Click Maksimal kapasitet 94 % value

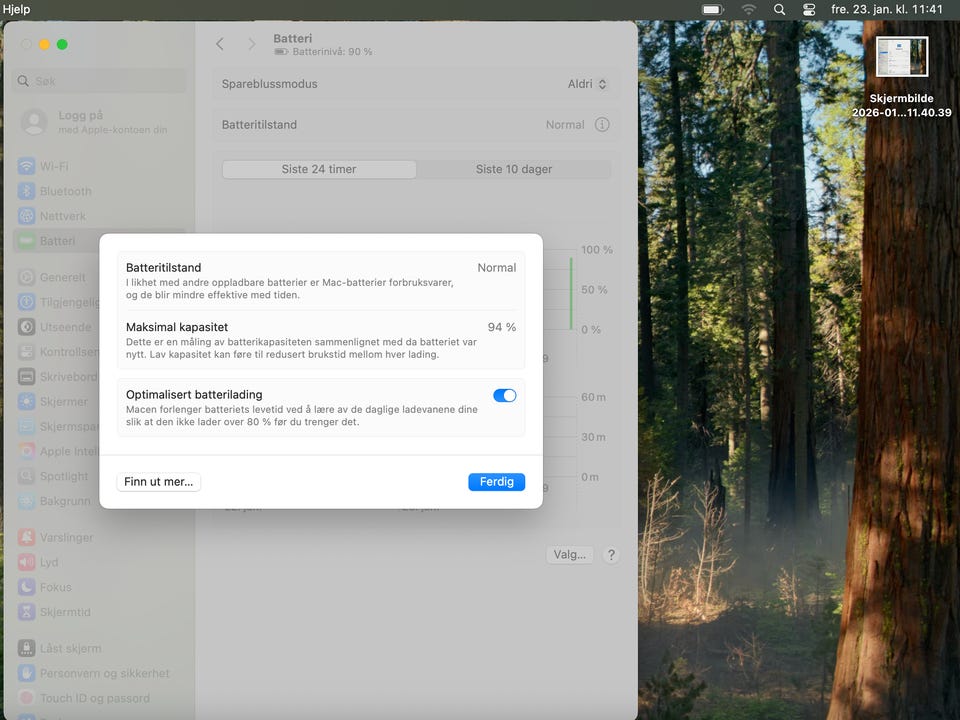(x=501, y=327)
